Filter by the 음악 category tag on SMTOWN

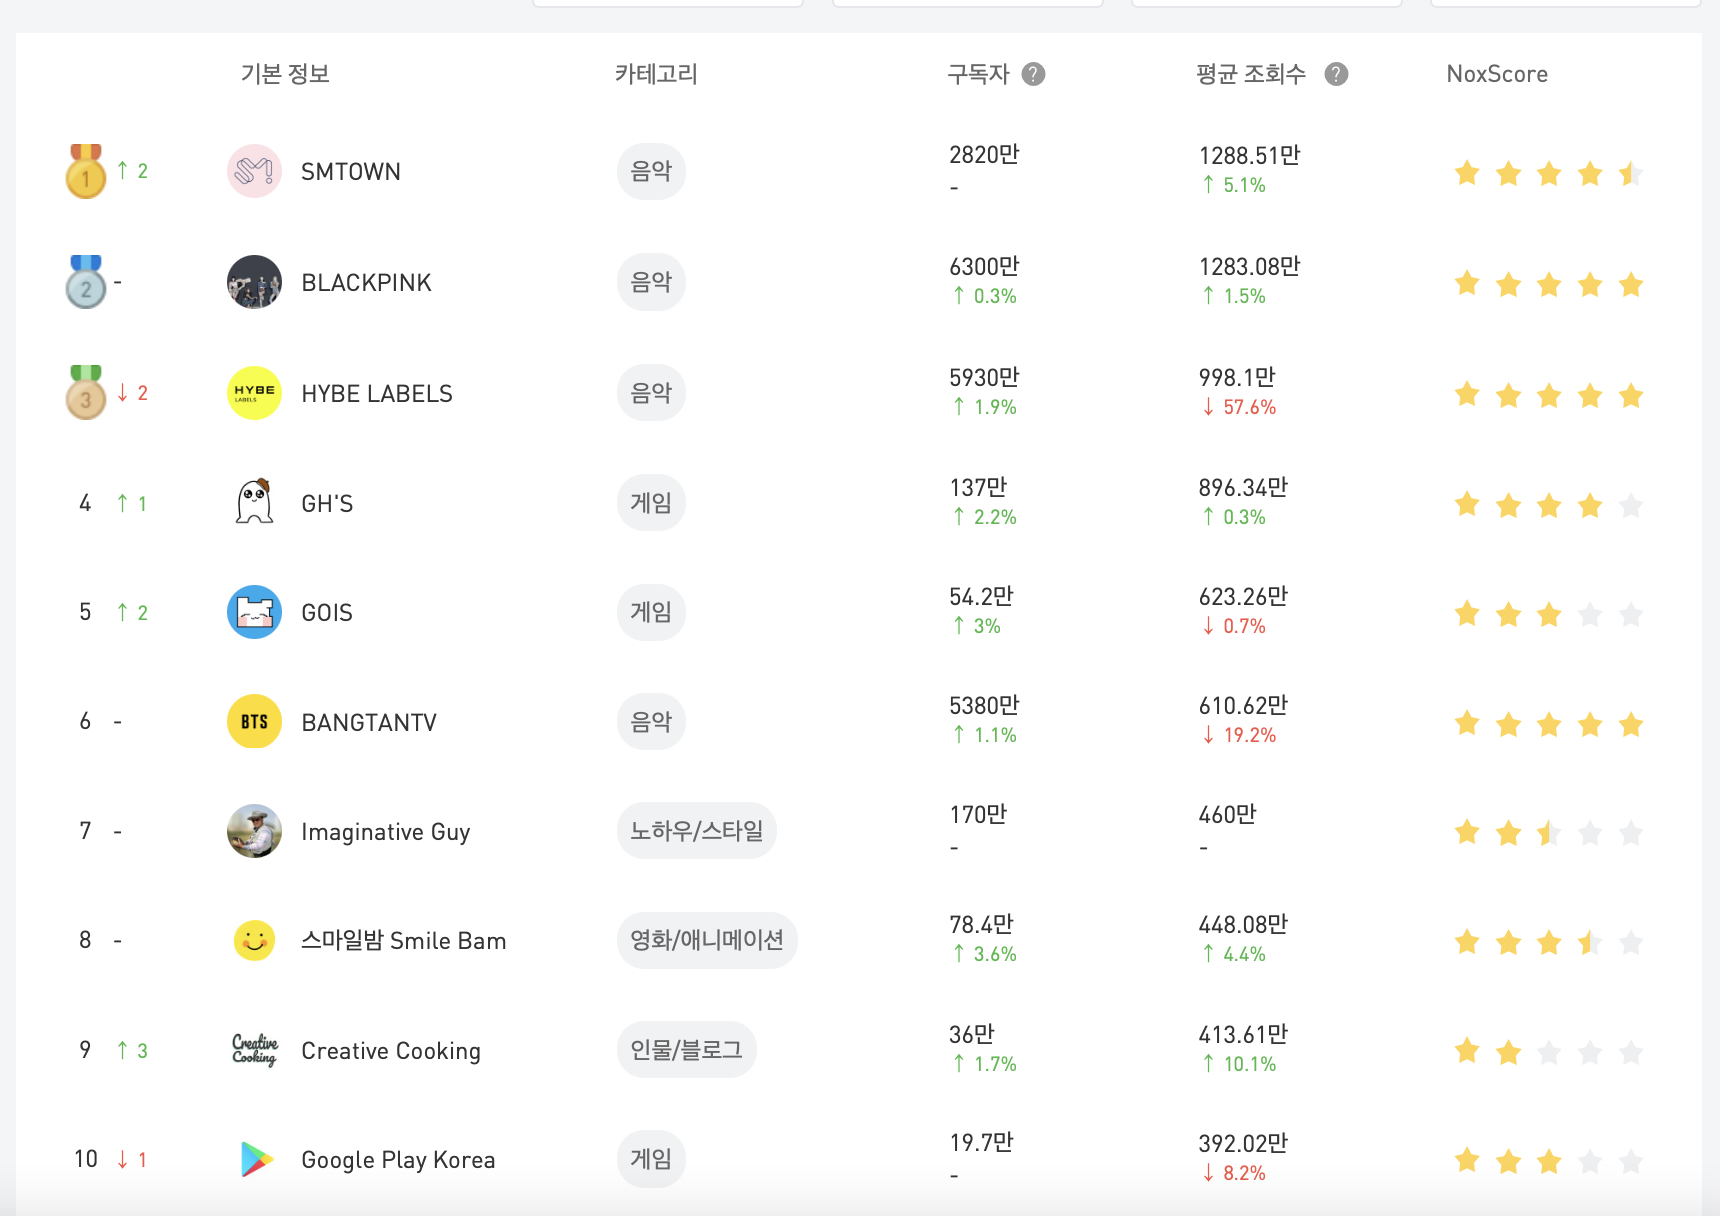(650, 171)
